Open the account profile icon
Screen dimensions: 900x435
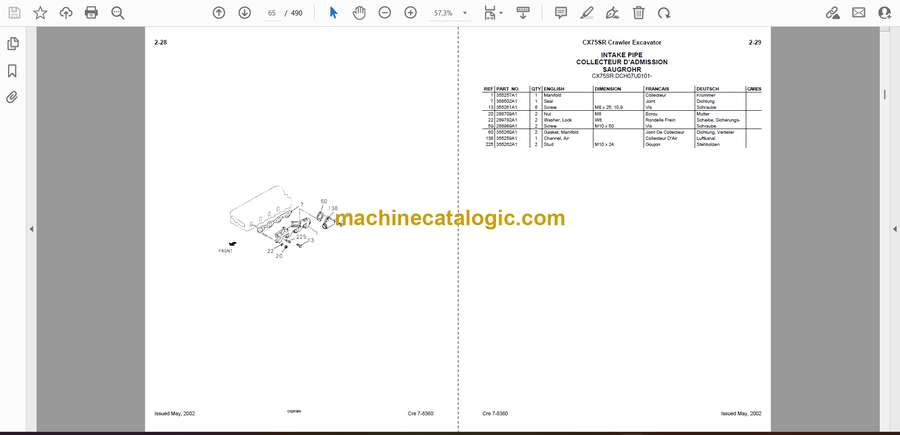coord(885,13)
